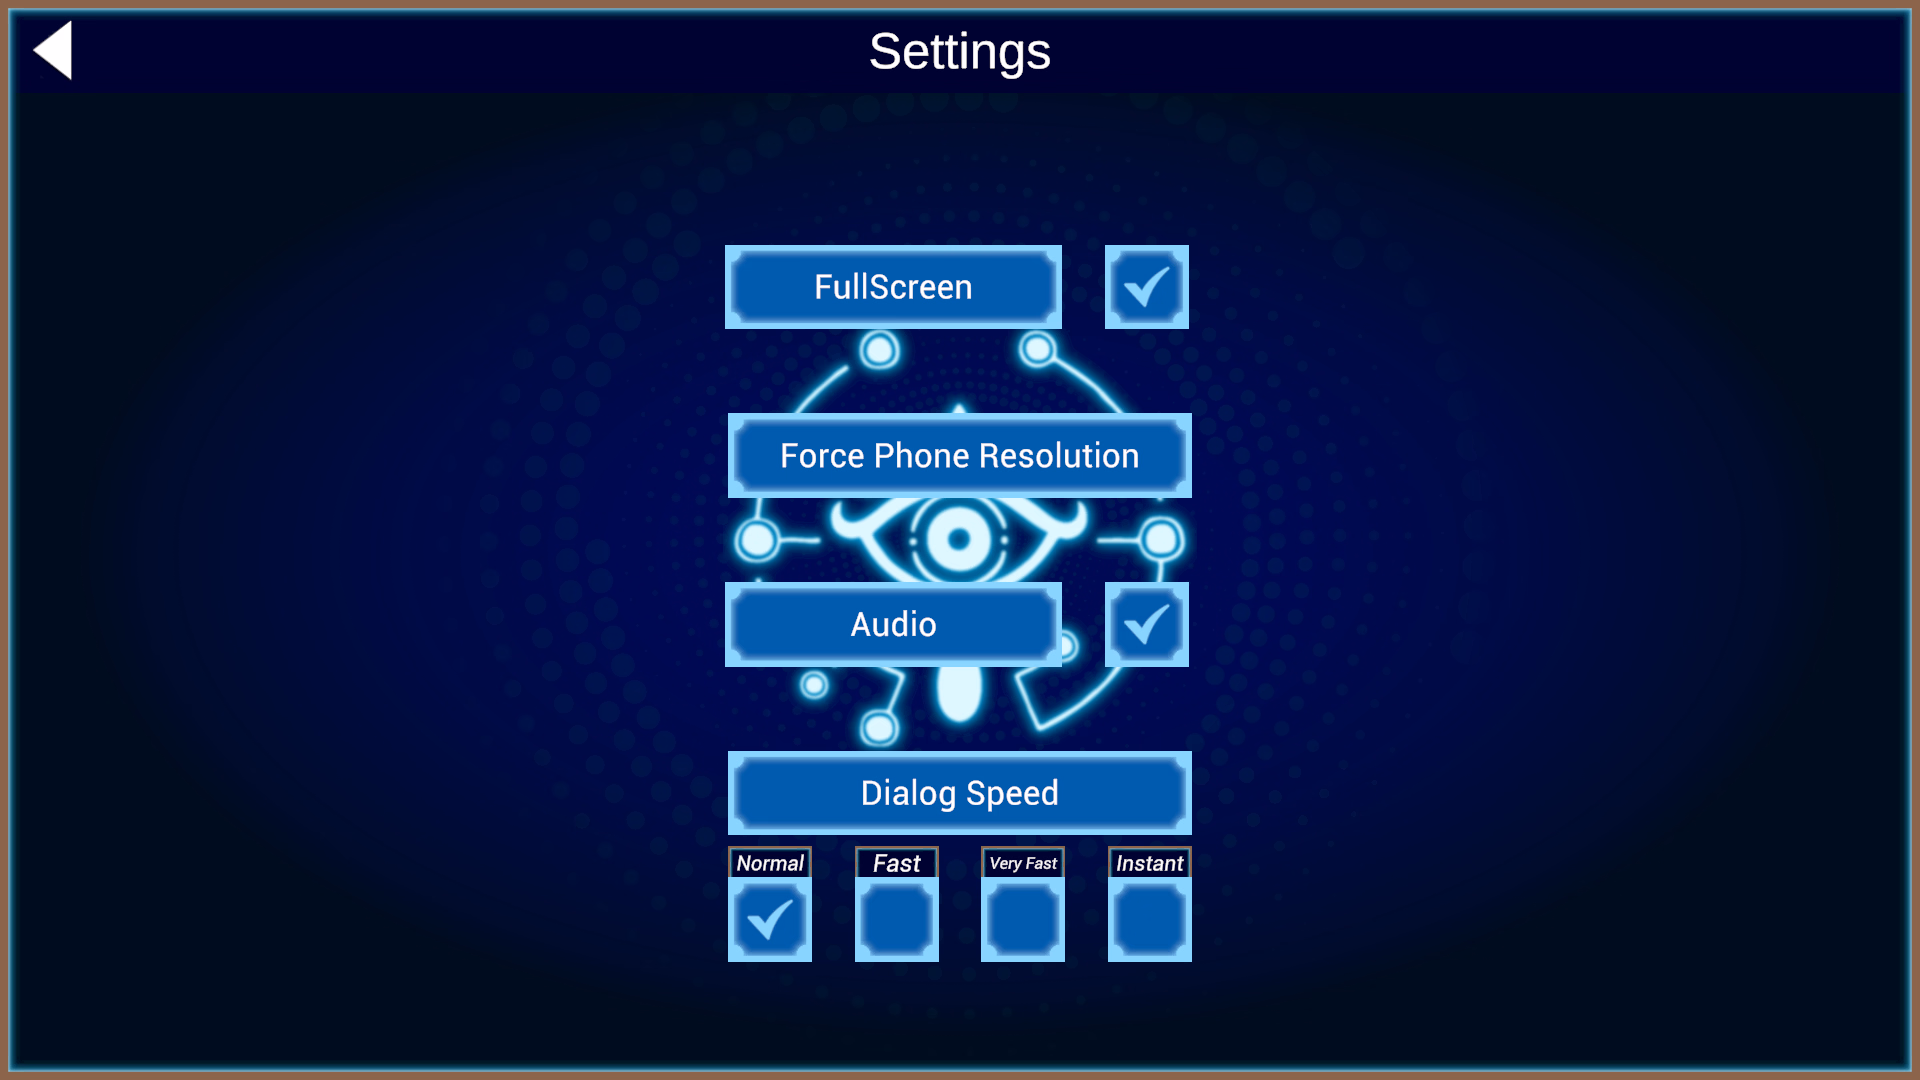Select the Normal dialog speed checkbox
1920x1080 pixels.
[x=770, y=919]
